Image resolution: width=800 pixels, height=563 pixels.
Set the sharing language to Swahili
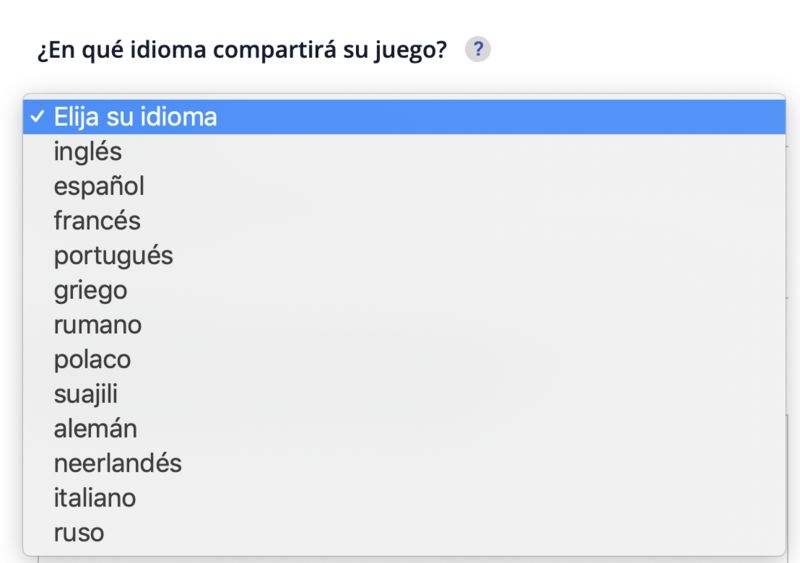click(86, 395)
